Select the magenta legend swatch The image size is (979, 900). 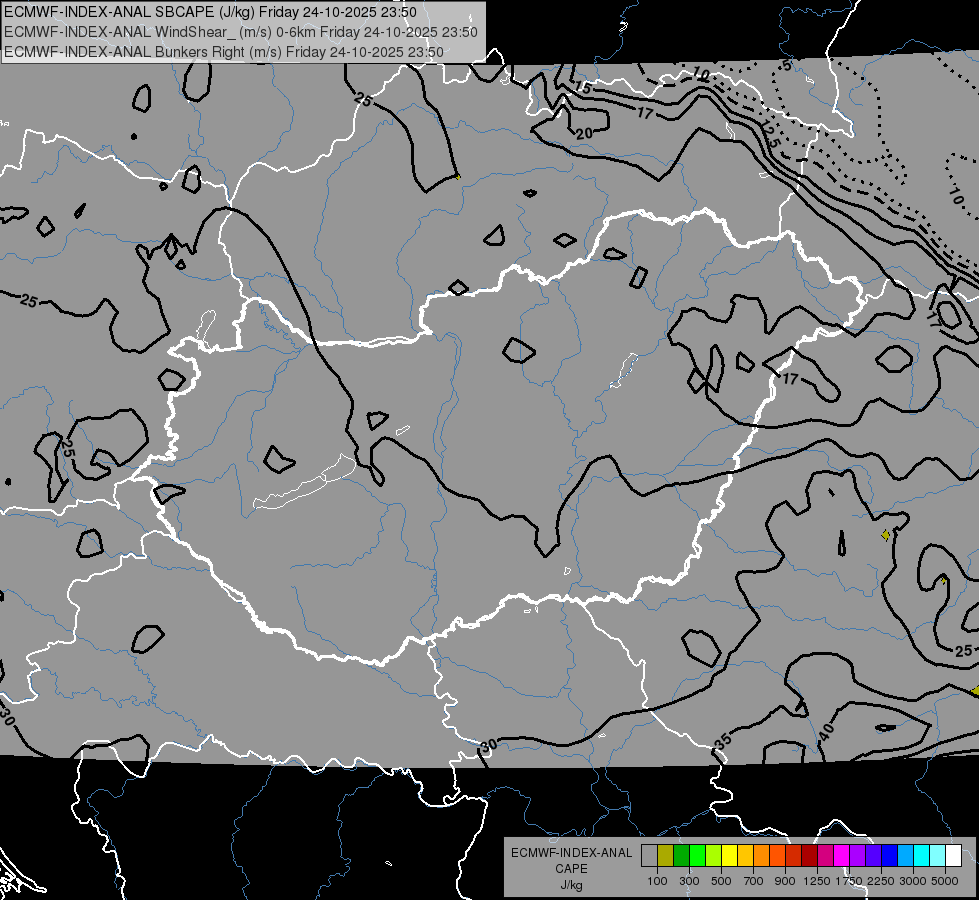coord(842,856)
